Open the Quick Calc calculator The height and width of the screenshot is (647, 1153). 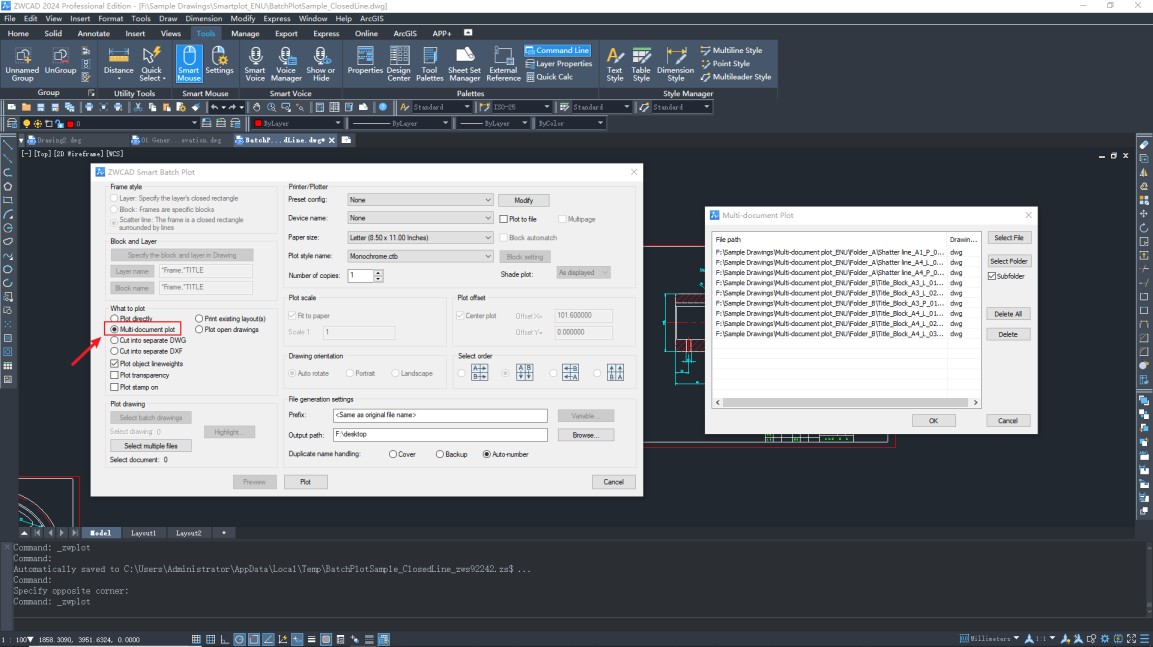point(549,76)
